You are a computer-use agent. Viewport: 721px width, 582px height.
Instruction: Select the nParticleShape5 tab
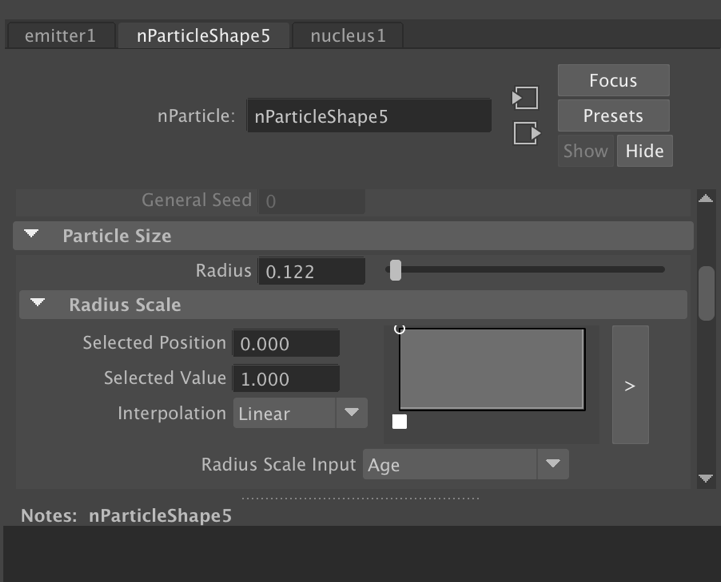(x=203, y=35)
